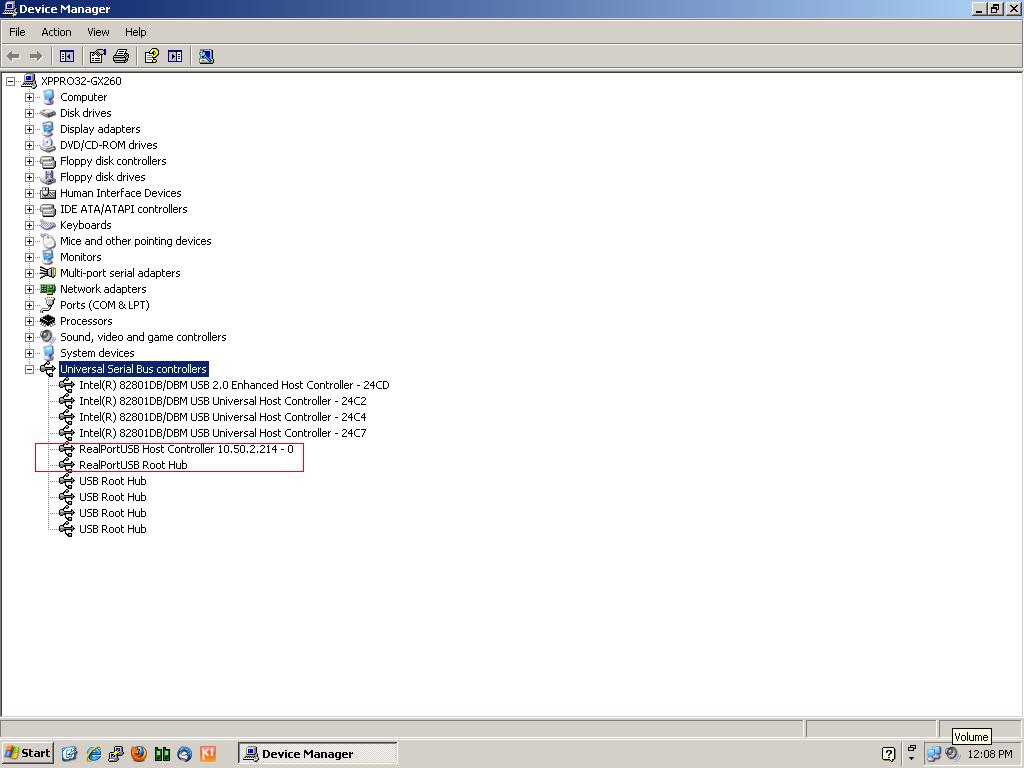Click the Help toolbar icon with question mark

point(151,57)
